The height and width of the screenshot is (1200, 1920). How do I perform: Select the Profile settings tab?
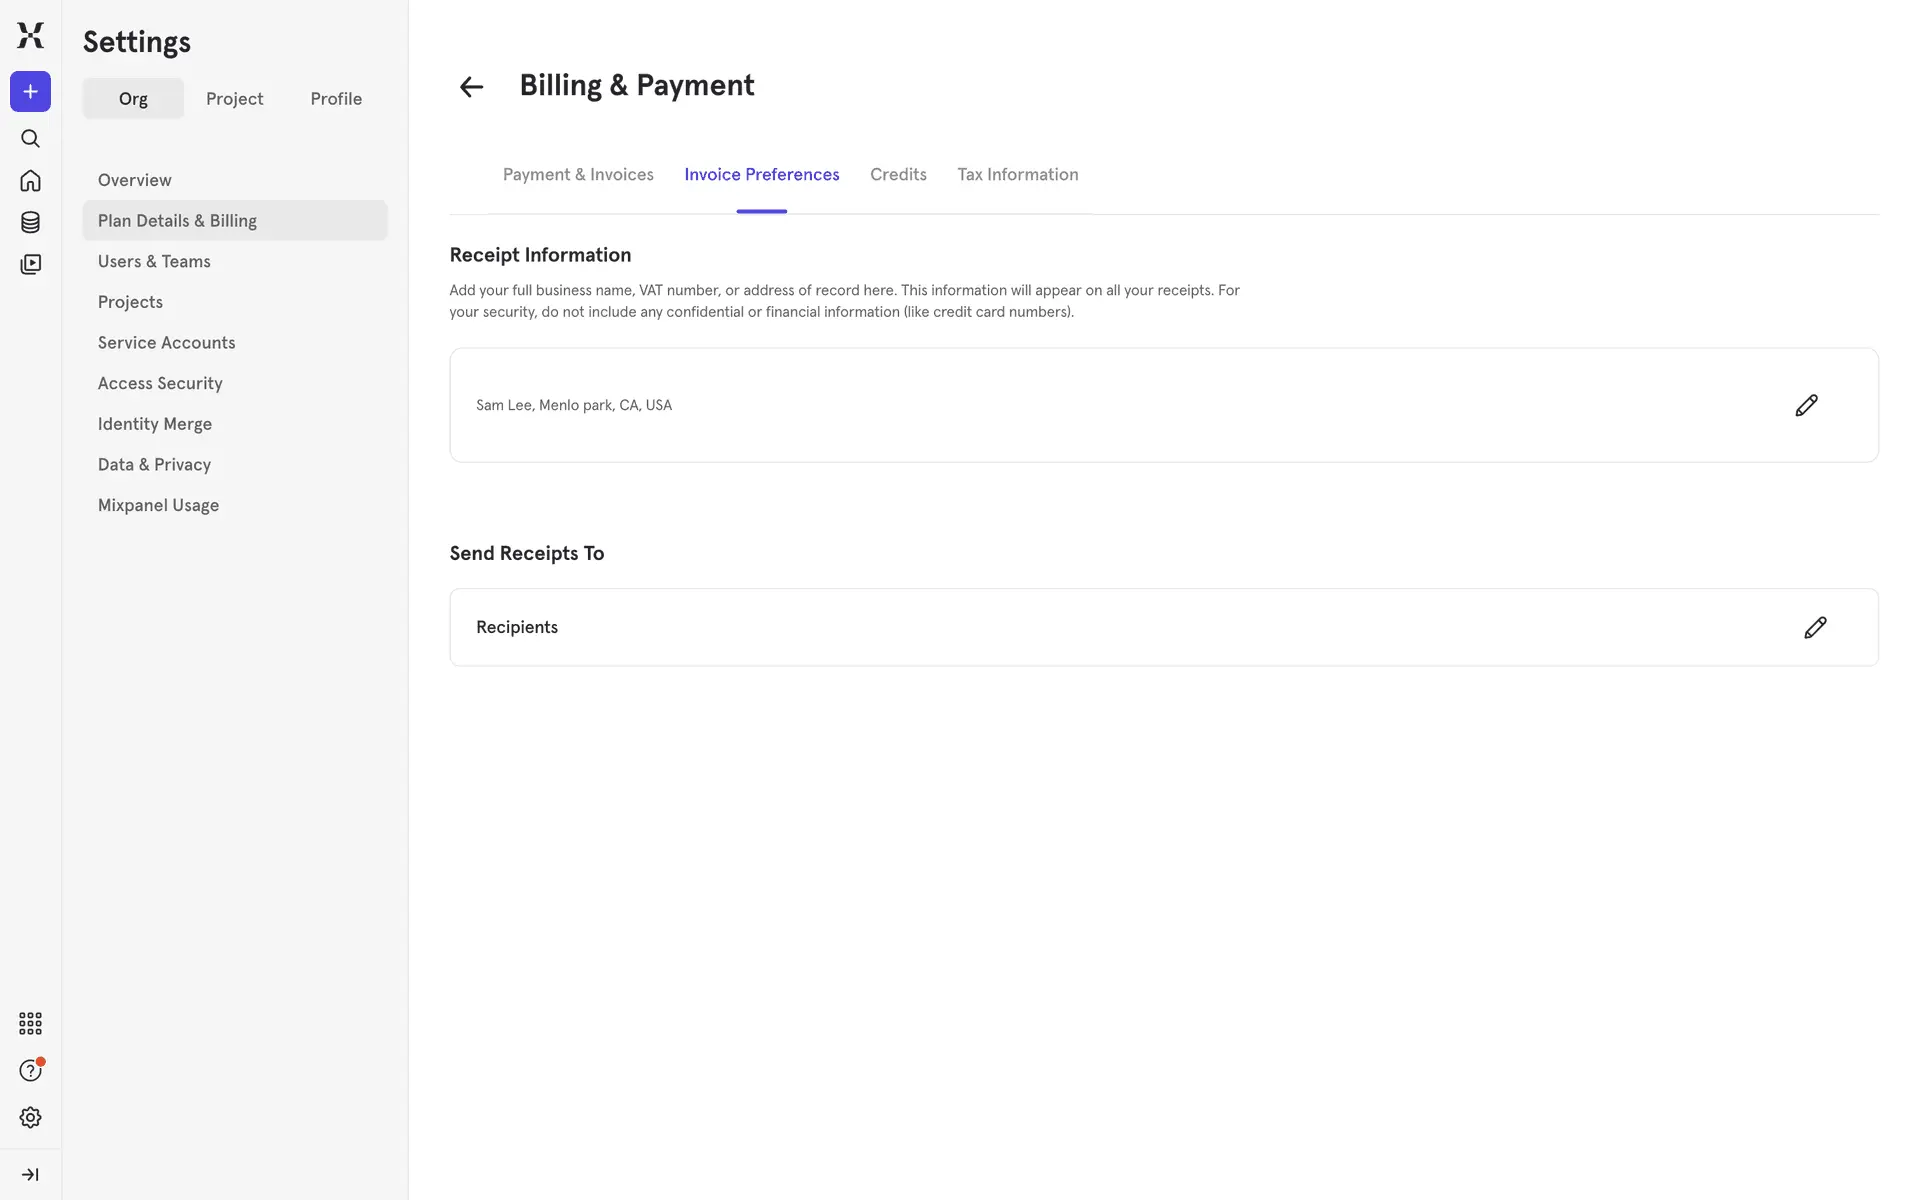[336, 99]
